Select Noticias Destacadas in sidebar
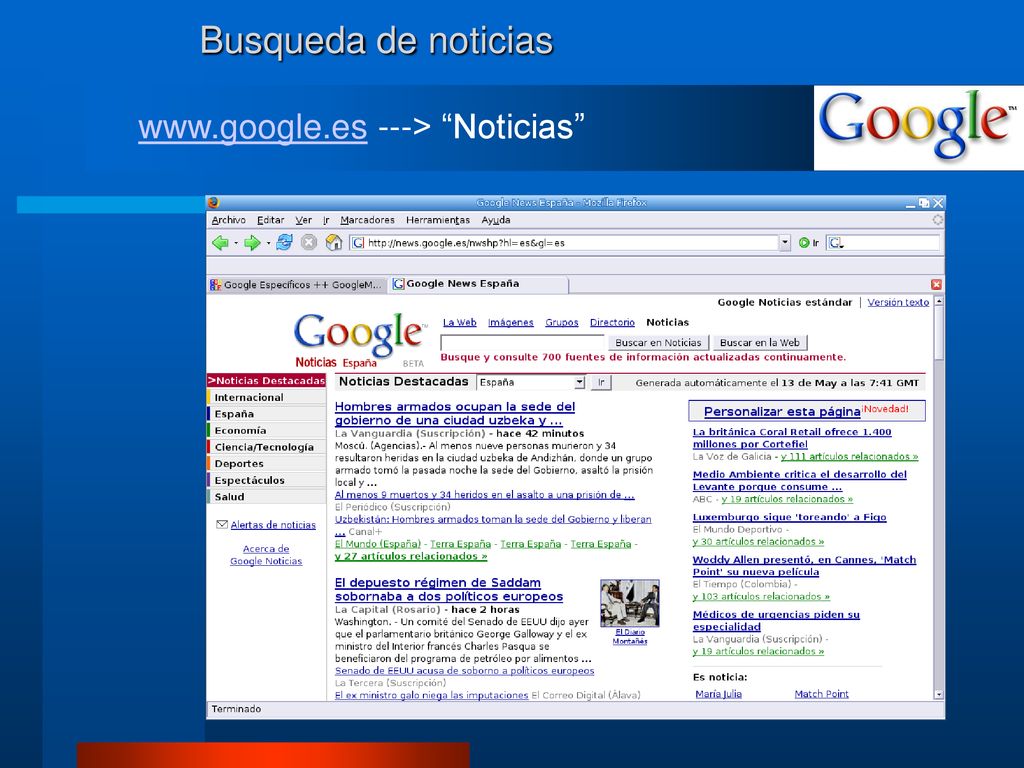1024x768 pixels. point(266,381)
